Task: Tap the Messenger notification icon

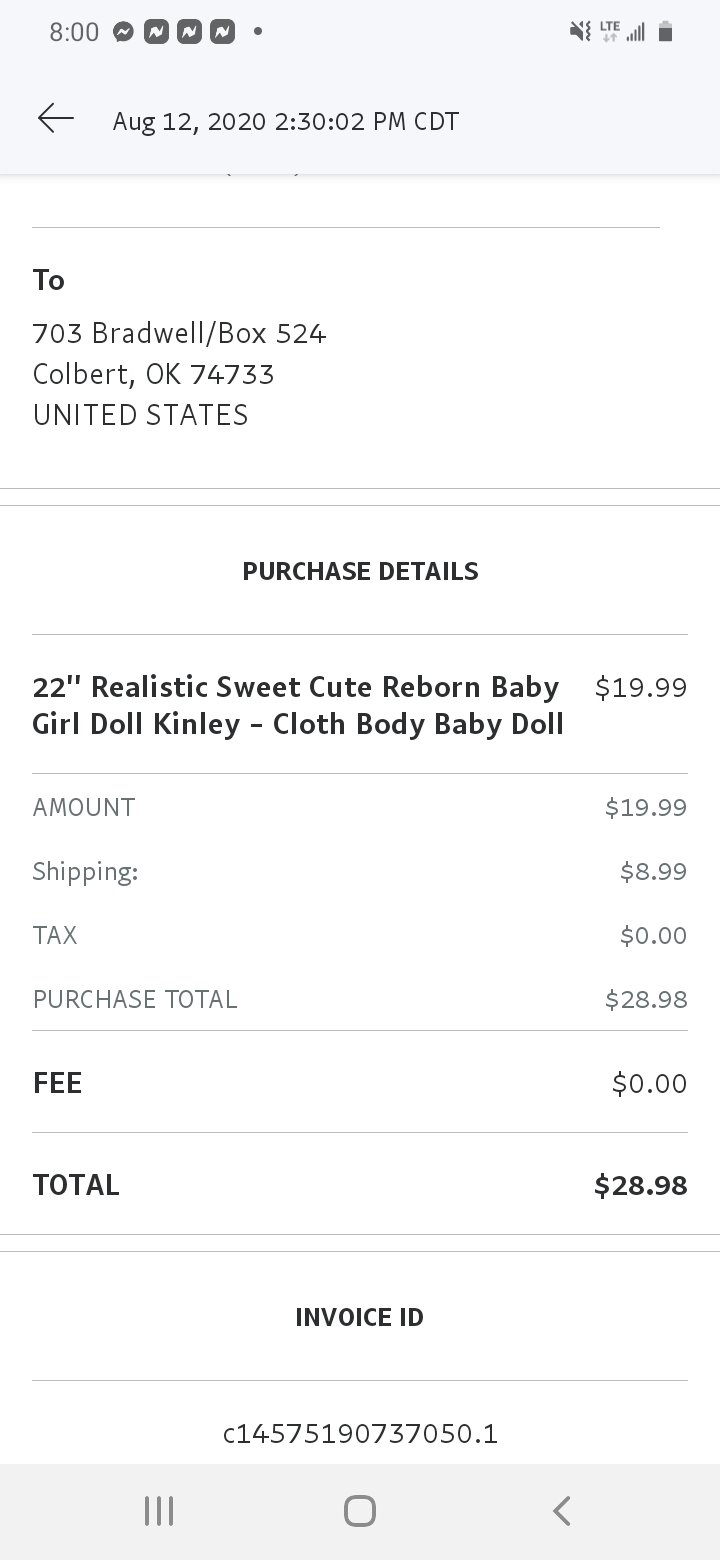Action: (123, 32)
